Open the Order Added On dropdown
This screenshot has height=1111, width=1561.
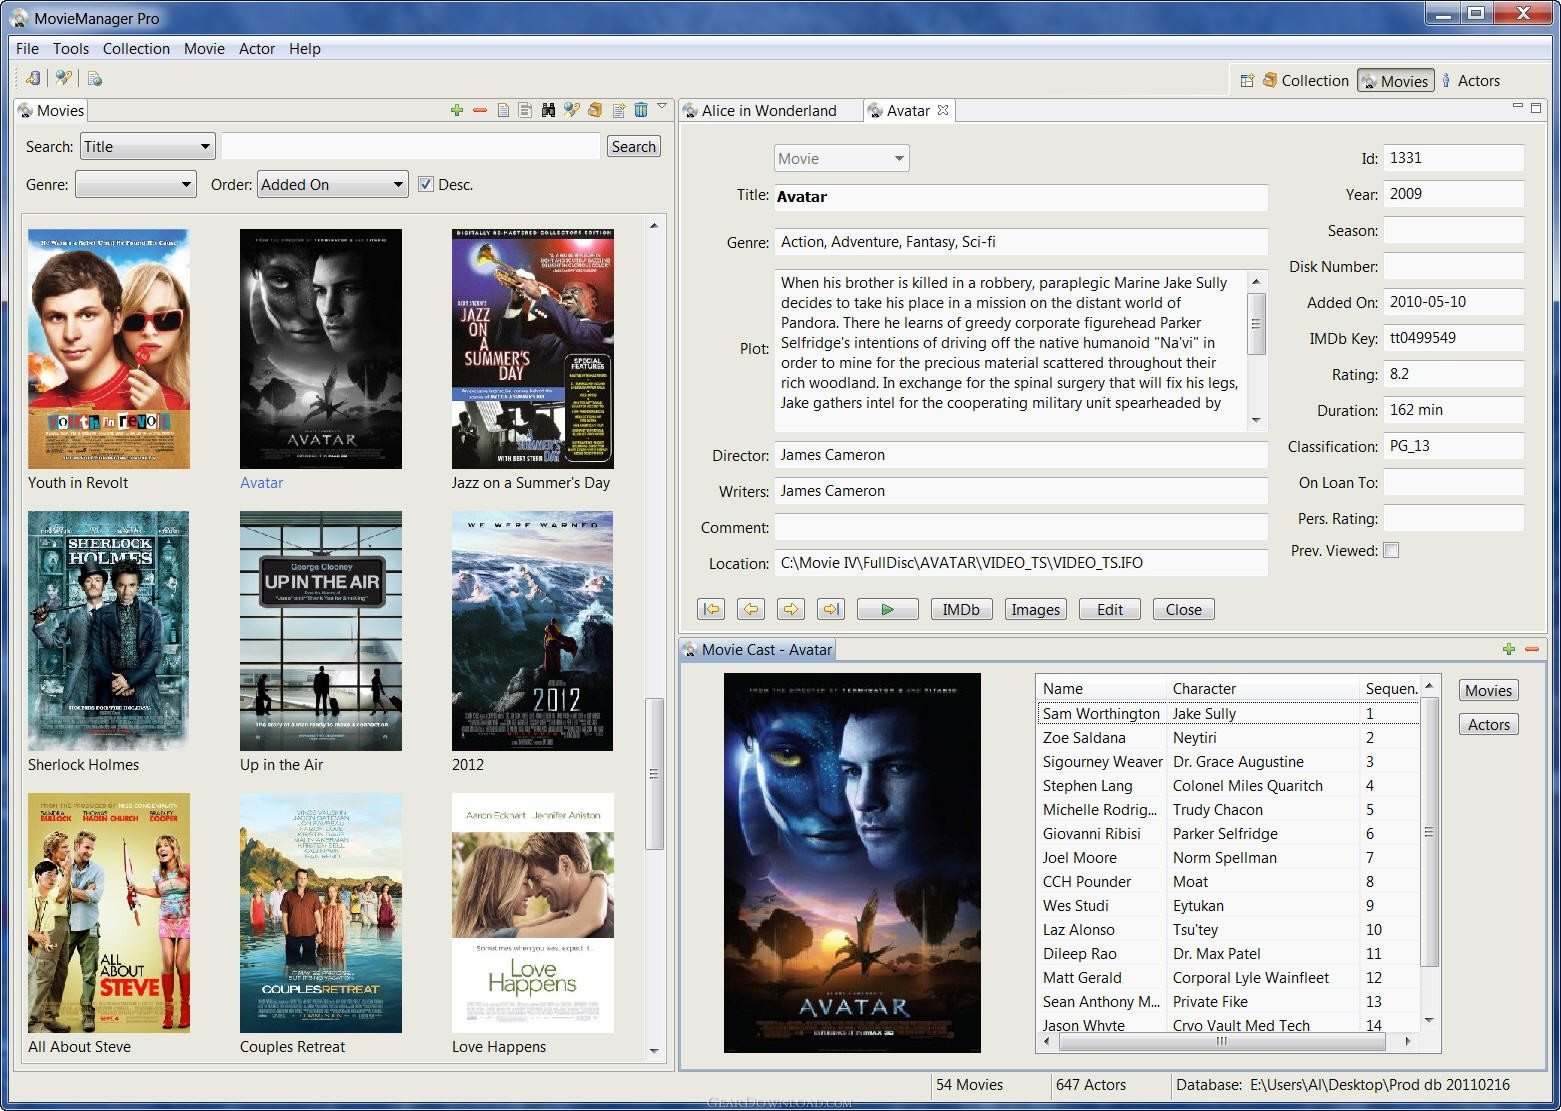point(333,184)
